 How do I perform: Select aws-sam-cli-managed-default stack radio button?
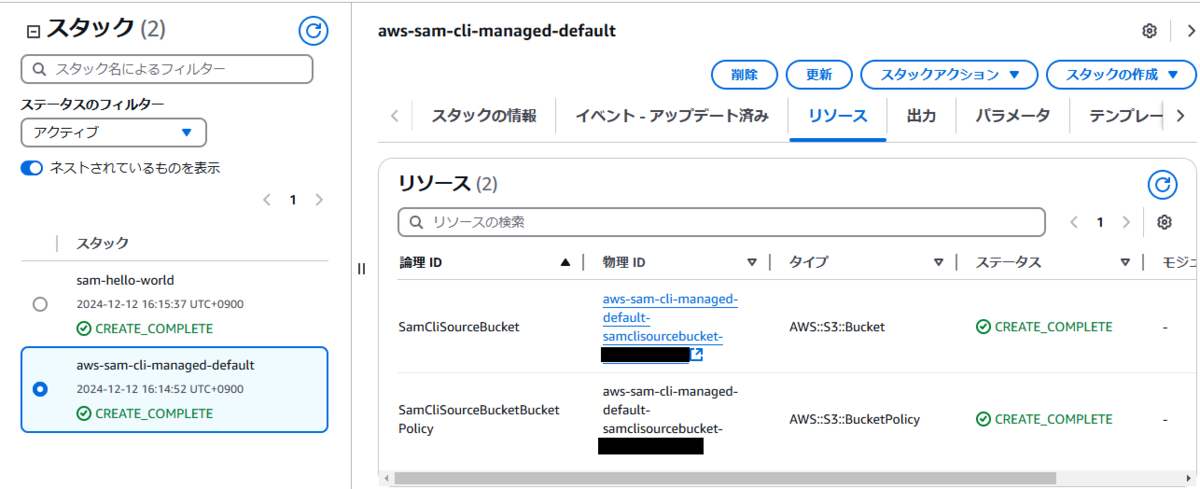coord(40,389)
